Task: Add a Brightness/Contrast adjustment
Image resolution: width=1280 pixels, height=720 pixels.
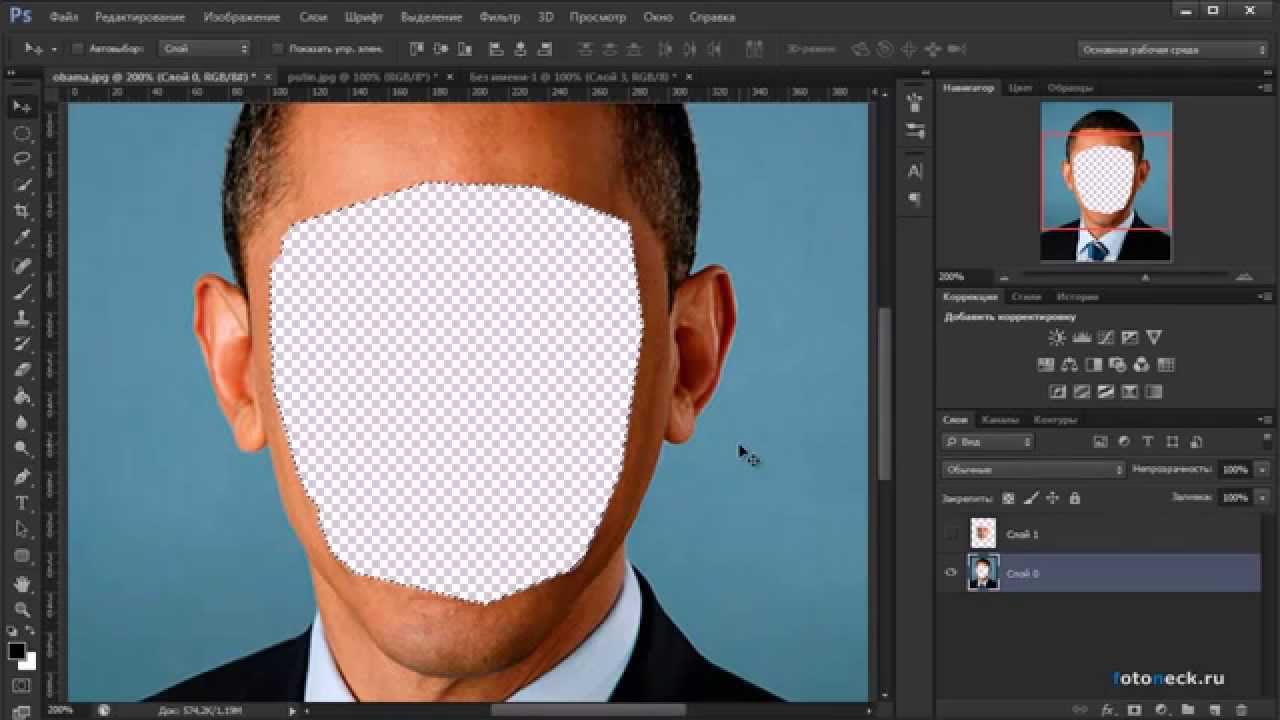Action: click(1057, 338)
